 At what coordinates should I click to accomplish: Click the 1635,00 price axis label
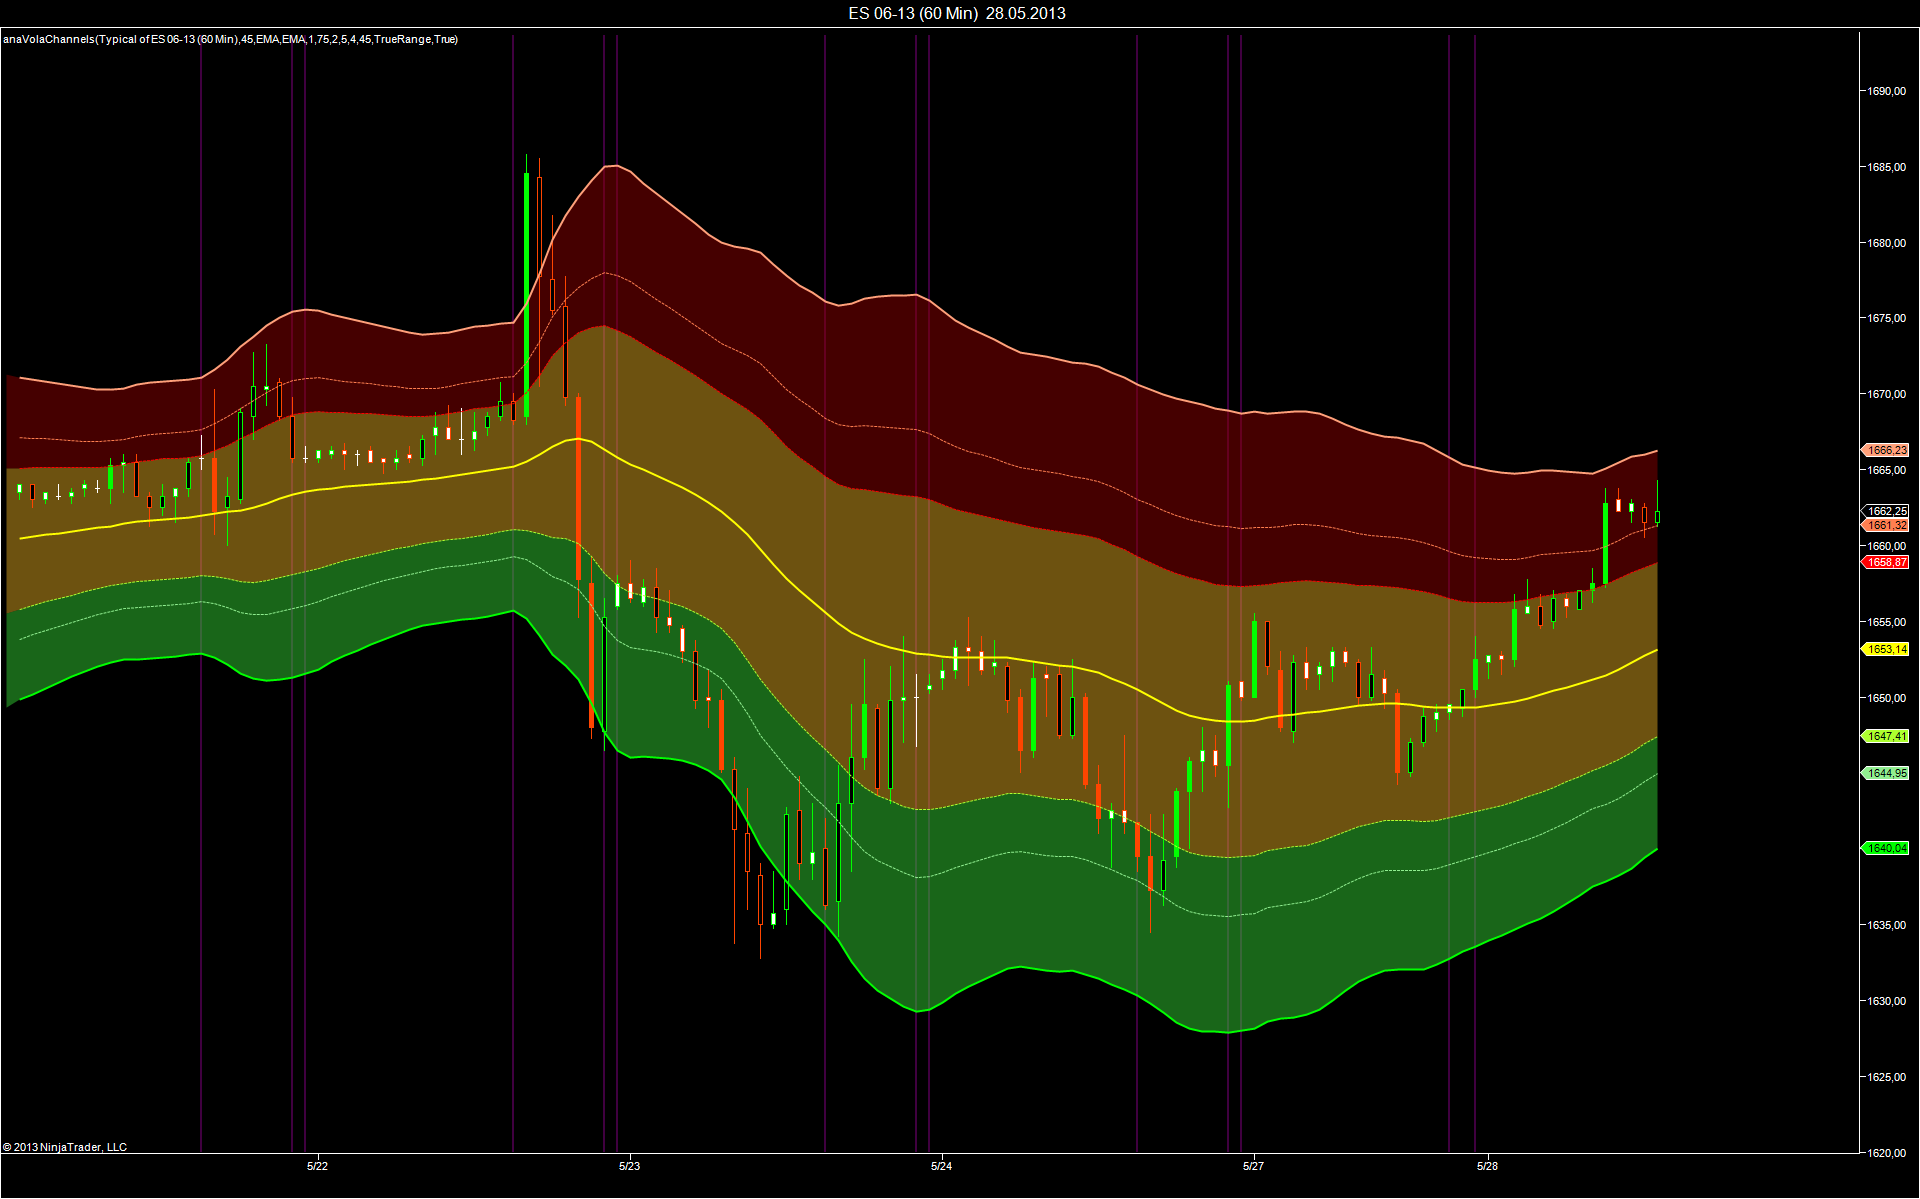(1886, 925)
